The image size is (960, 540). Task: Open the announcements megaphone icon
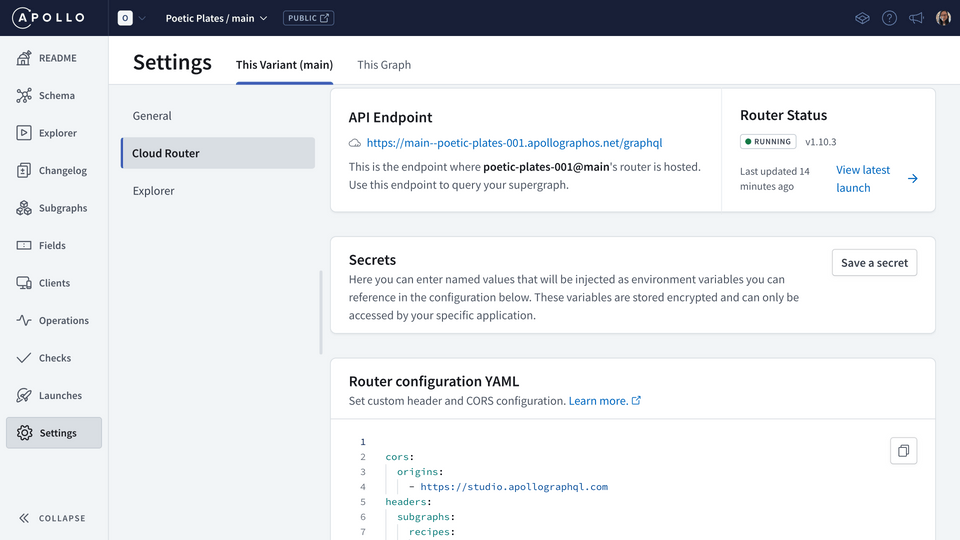[916, 18]
